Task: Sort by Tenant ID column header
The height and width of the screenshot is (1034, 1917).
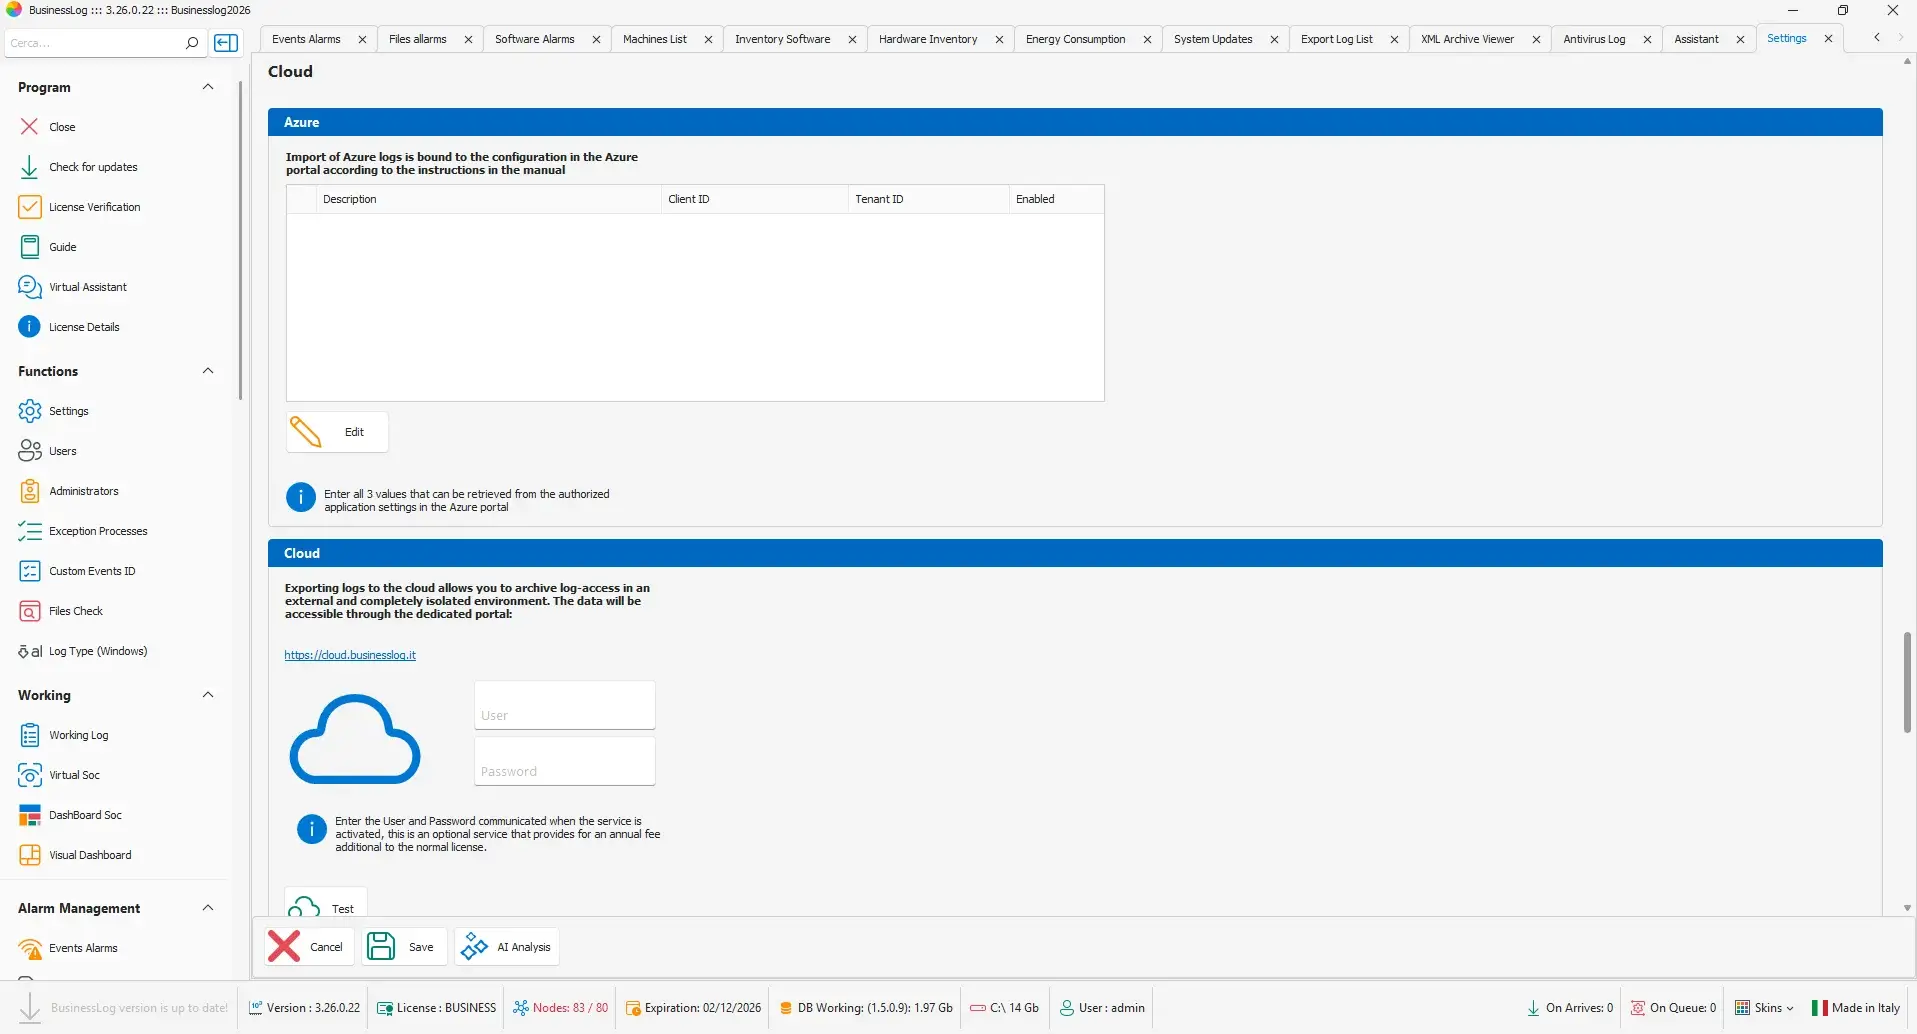Action: coord(928,199)
